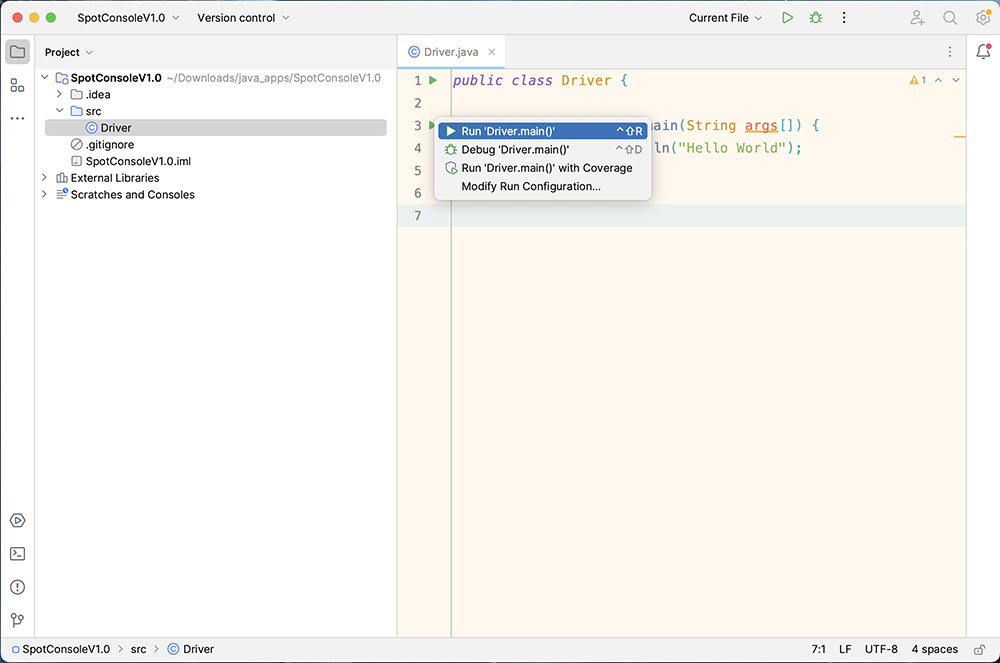The height and width of the screenshot is (663, 1000).
Task: Expand the .idea folder
Action: tap(59, 95)
